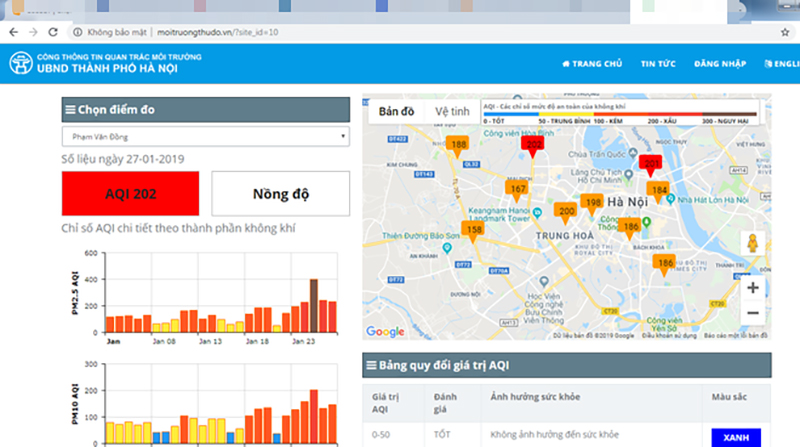
Task: Bookmark this page using the star icon
Action: (785, 32)
